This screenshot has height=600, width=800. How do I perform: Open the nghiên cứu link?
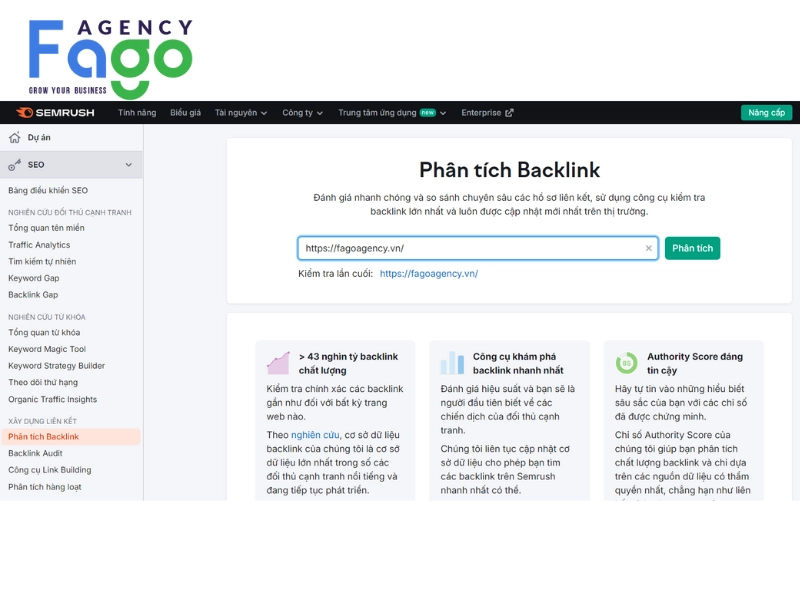tap(315, 435)
